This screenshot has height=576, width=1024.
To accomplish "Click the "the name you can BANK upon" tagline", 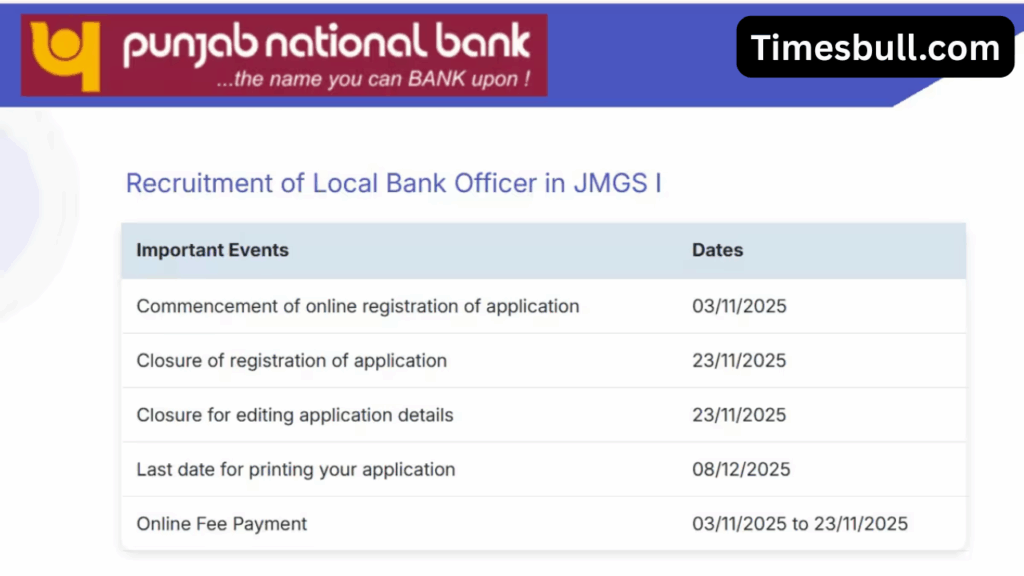I will [374, 79].
